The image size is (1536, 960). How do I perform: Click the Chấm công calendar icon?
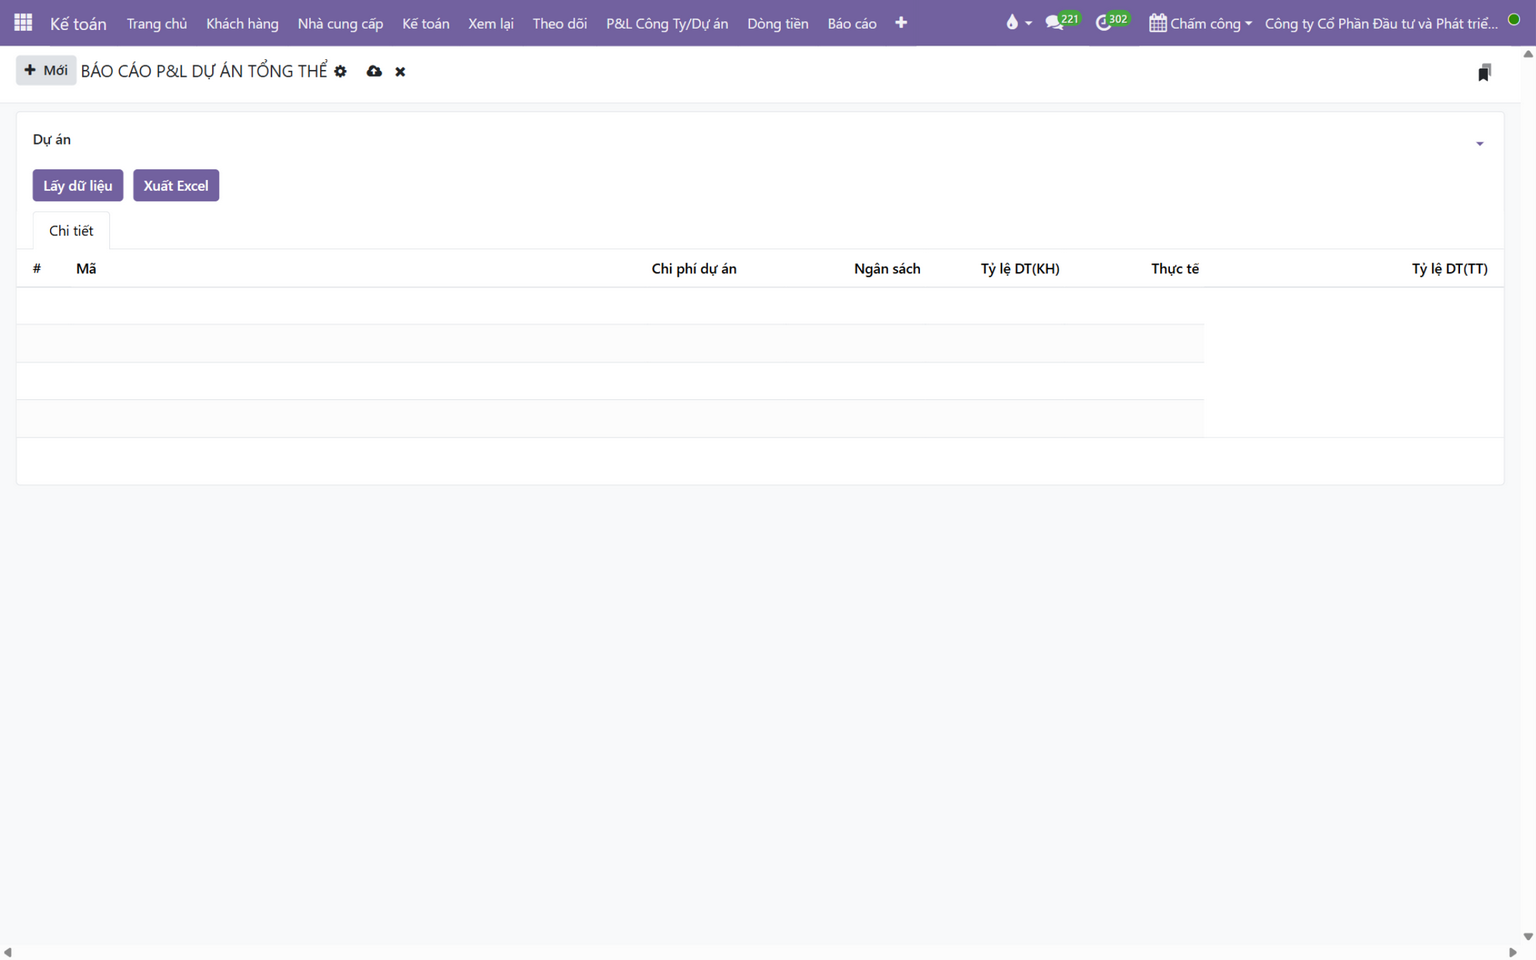[1157, 23]
